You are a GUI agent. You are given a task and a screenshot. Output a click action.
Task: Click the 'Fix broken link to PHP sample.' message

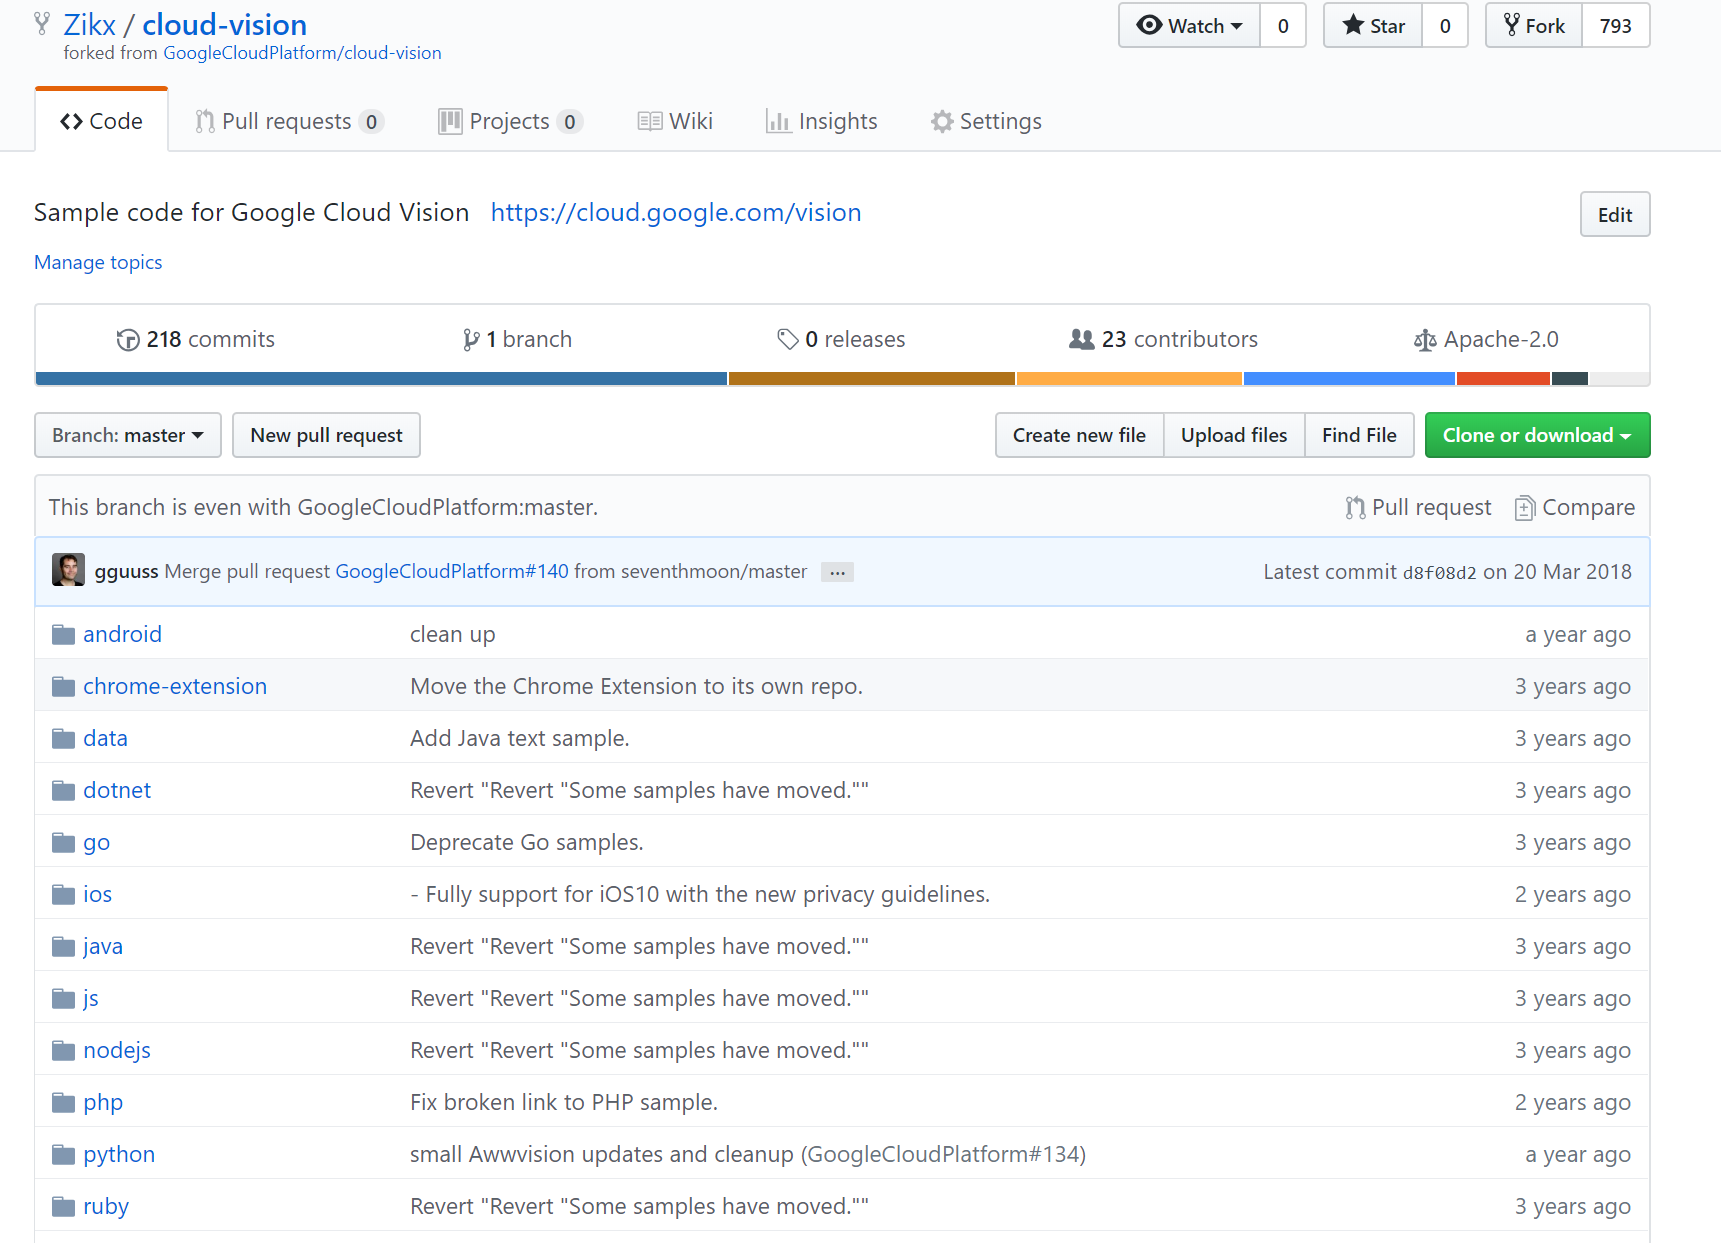564,1102
